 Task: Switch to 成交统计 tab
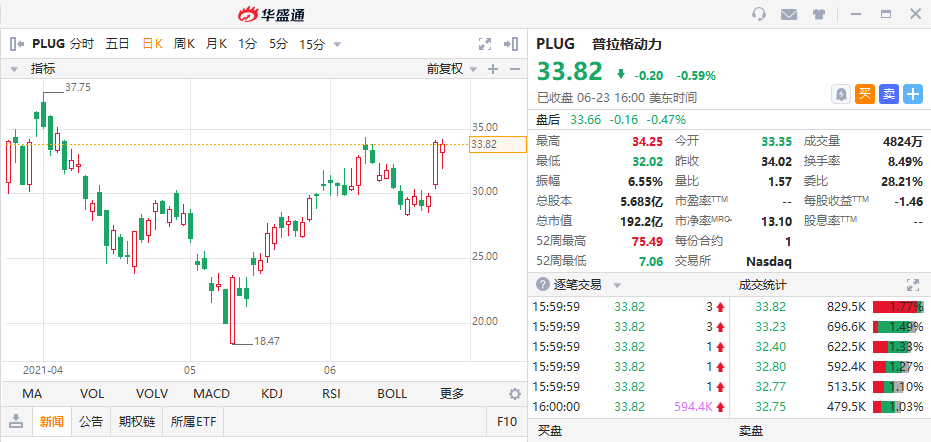[x=762, y=285]
